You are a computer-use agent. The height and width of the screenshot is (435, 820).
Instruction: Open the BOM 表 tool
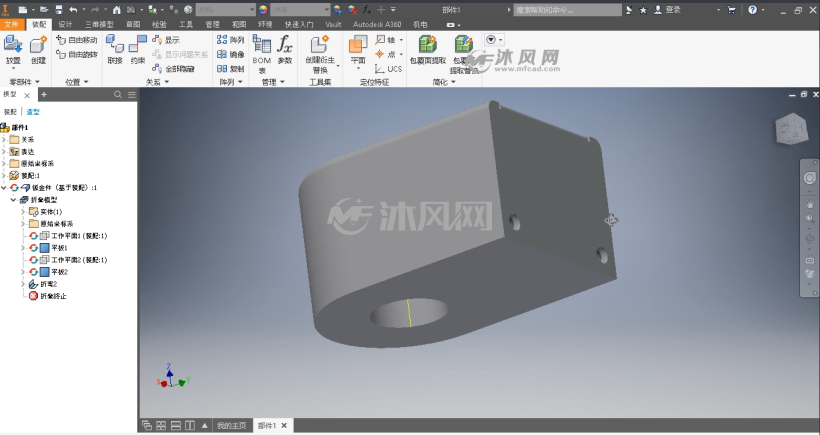tap(261, 54)
